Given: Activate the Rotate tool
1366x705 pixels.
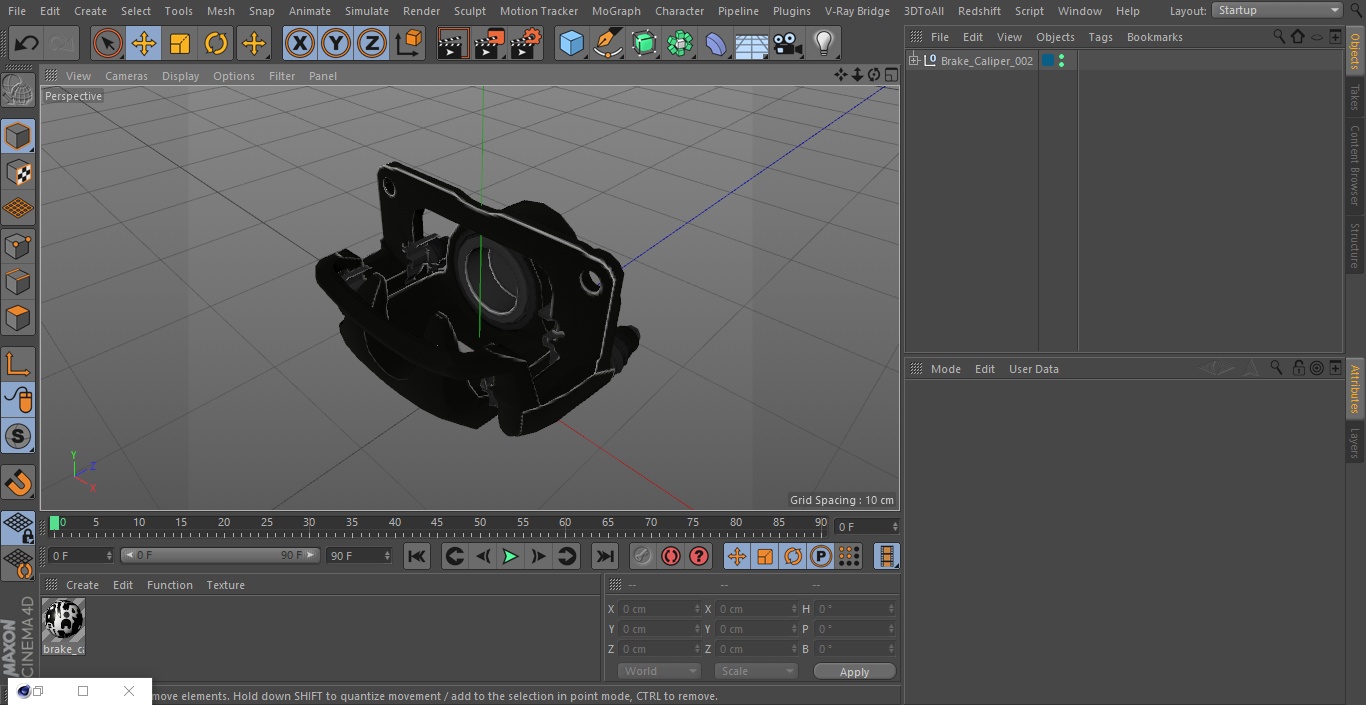Looking at the screenshot, I should coord(216,44).
